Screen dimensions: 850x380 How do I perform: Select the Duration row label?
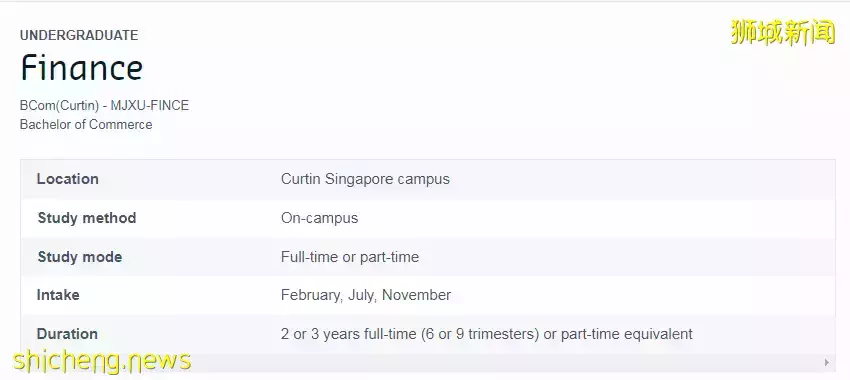67,333
